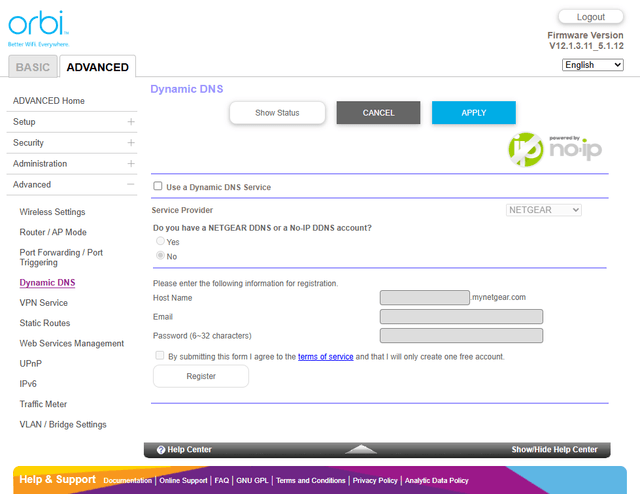Click the APPLY button
This screenshot has width=640, height=494.
point(474,113)
